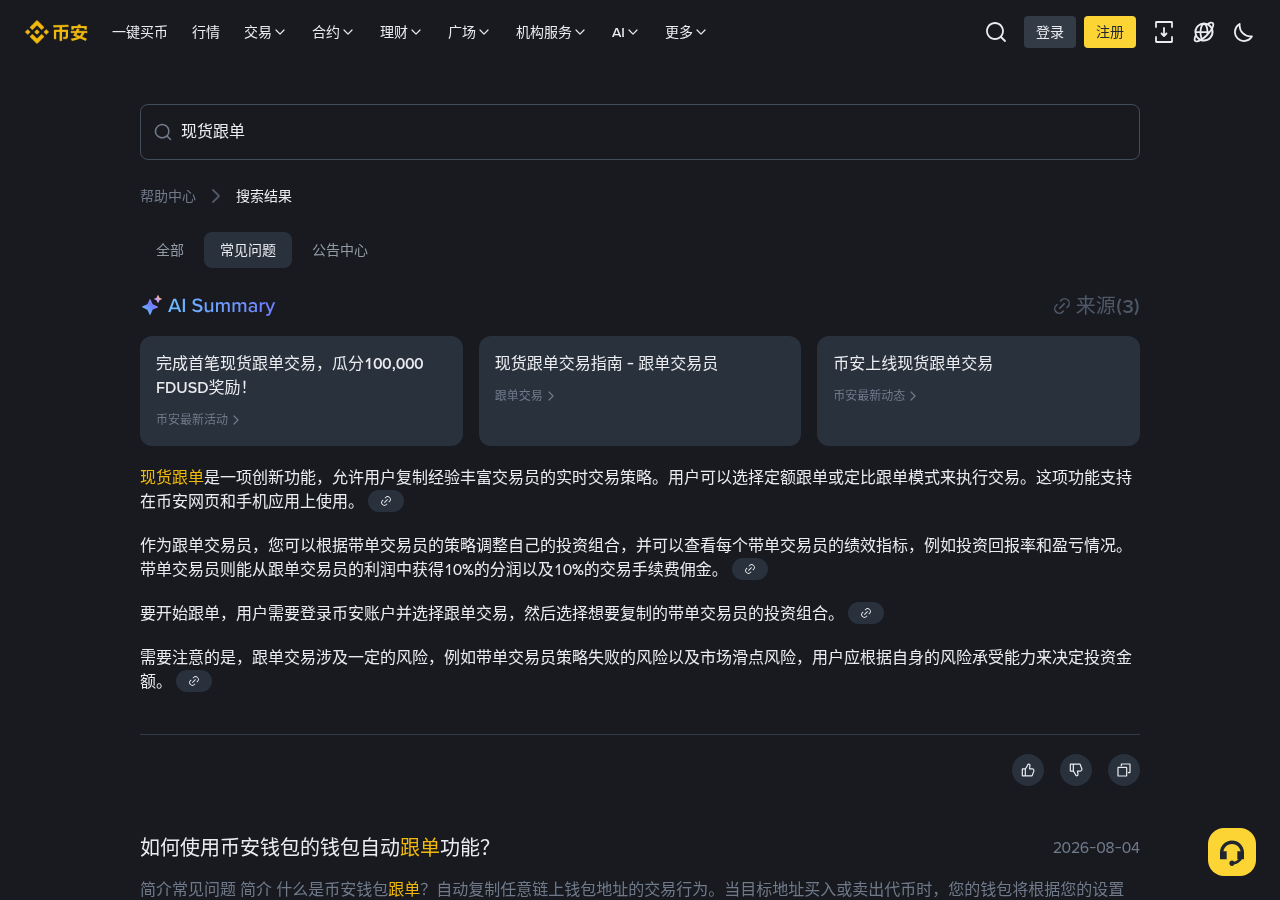Switch to the 全部 tab

[170, 250]
